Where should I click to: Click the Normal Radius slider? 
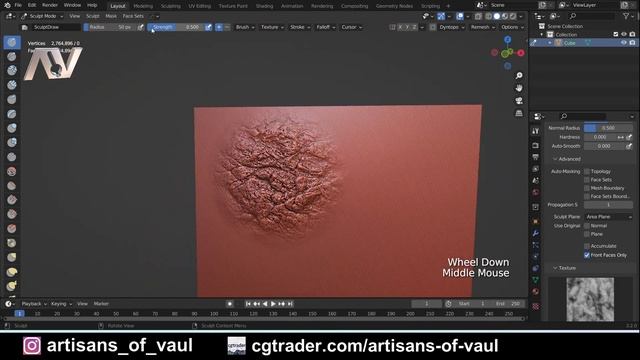[608, 128]
